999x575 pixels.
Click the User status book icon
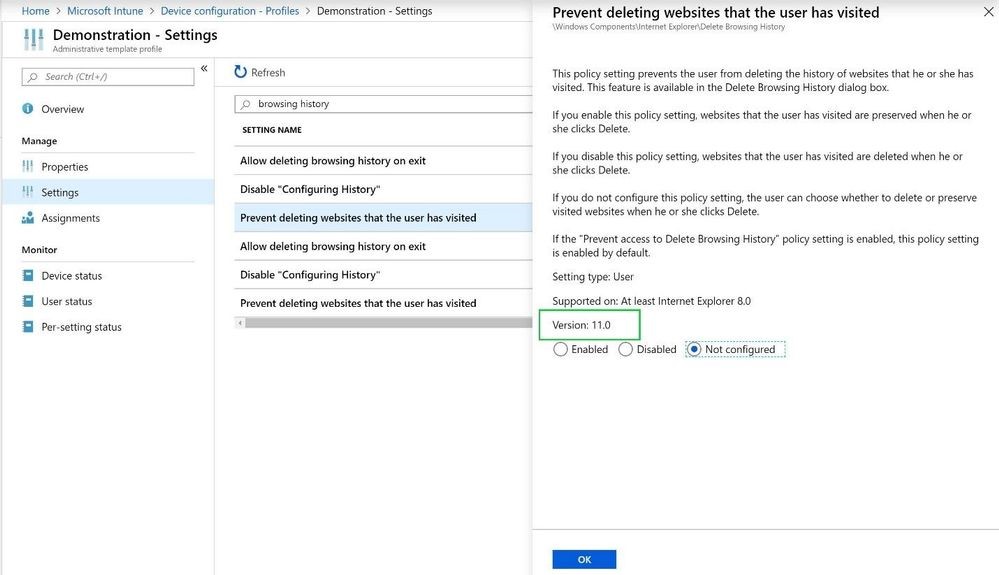(x=27, y=301)
